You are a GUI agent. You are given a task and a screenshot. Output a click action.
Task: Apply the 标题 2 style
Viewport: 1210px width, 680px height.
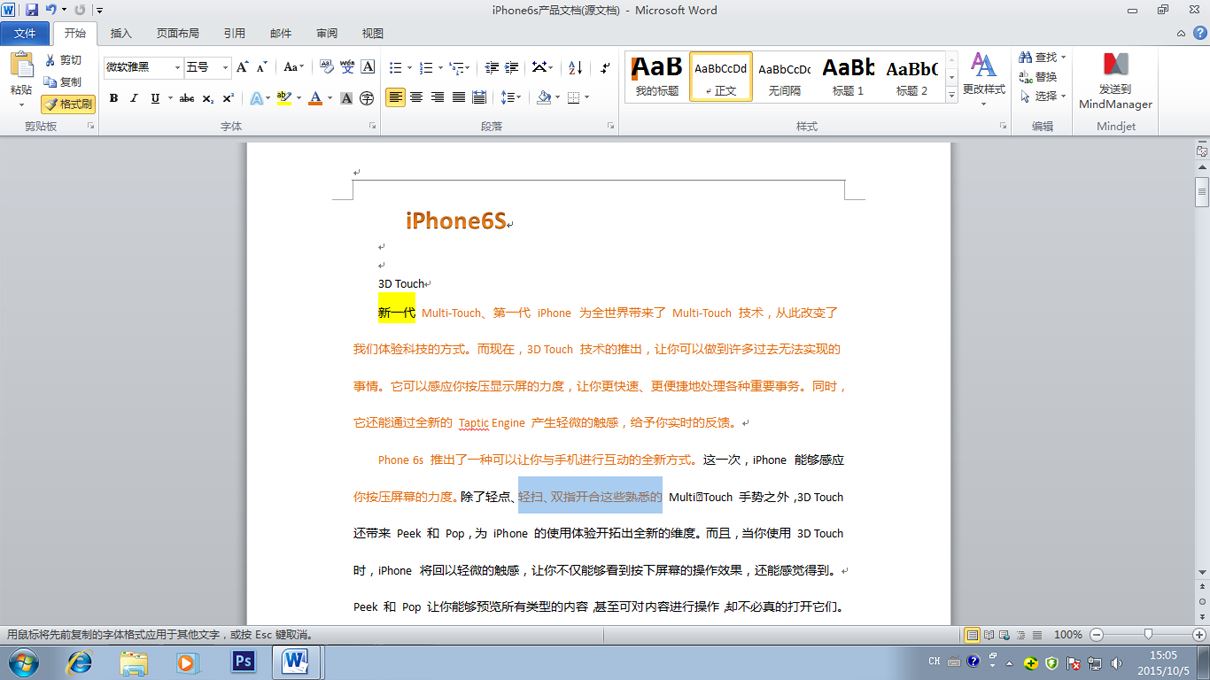(x=911, y=77)
